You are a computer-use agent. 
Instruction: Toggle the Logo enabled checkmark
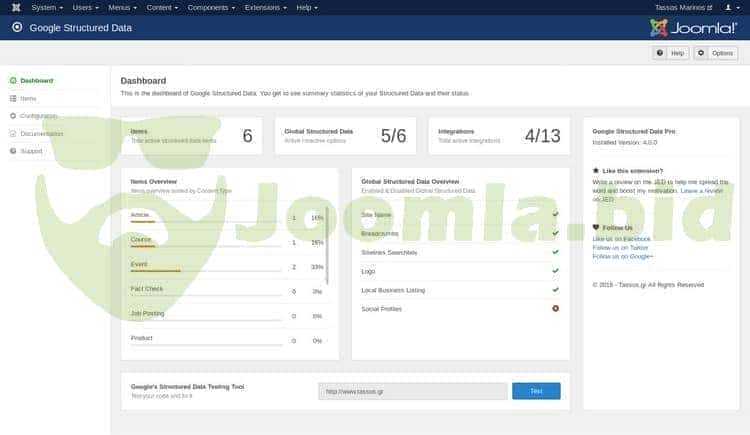555,271
